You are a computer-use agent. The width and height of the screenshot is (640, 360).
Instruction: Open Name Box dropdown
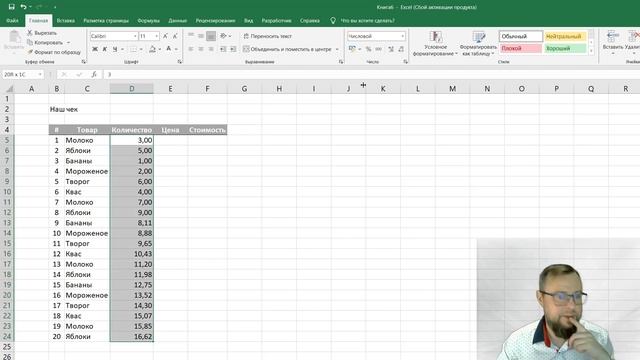point(40,74)
